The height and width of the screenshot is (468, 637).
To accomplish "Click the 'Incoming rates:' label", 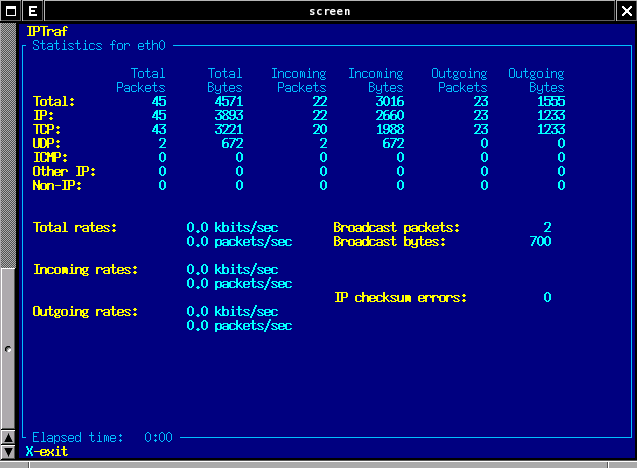I will click(86, 269).
